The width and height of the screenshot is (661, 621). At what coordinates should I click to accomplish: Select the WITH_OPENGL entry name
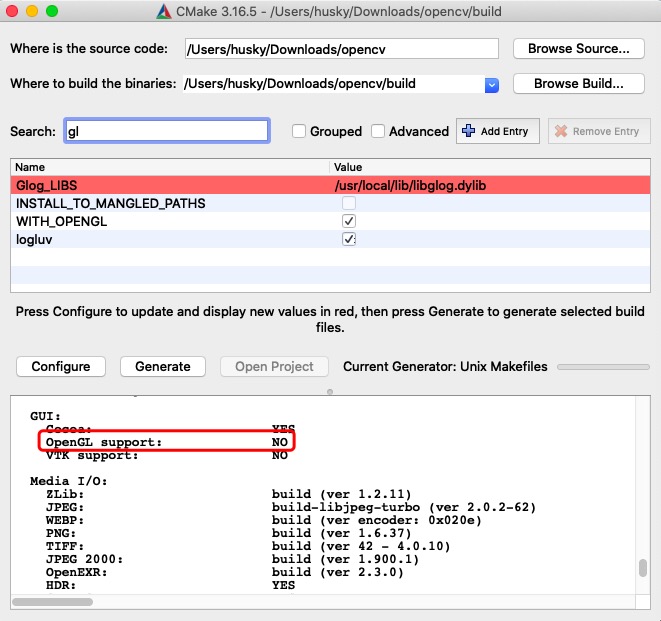click(62, 222)
